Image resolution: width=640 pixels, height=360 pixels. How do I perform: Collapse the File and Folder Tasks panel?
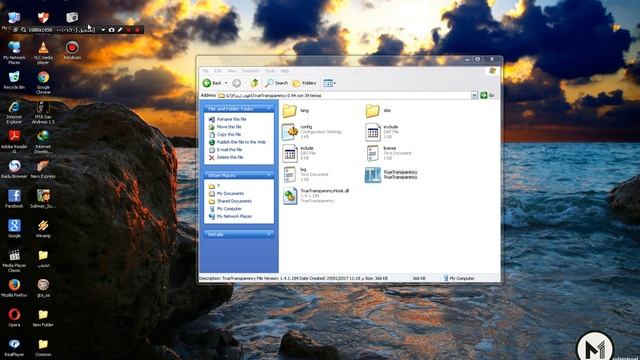pyautogui.click(x=269, y=109)
